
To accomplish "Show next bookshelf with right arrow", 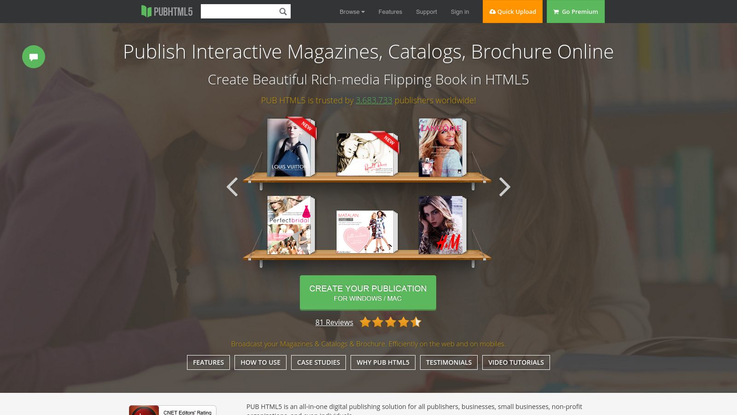I will [x=504, y=187].
